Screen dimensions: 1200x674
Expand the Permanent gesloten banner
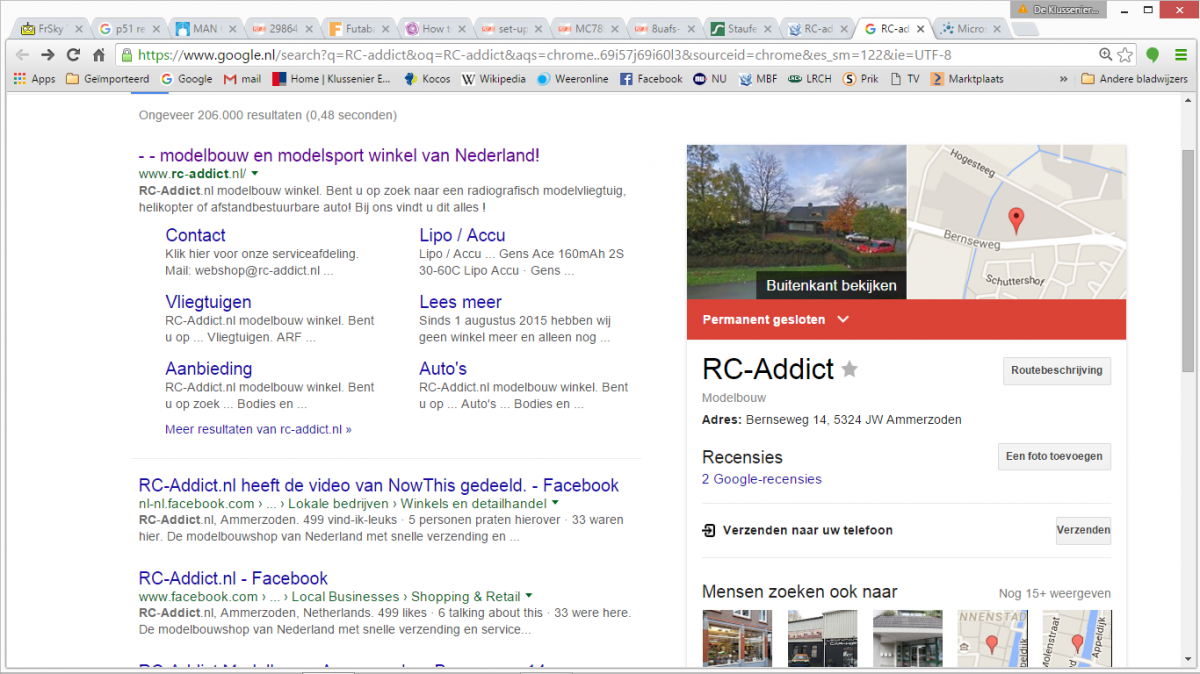tap(907, 319)
